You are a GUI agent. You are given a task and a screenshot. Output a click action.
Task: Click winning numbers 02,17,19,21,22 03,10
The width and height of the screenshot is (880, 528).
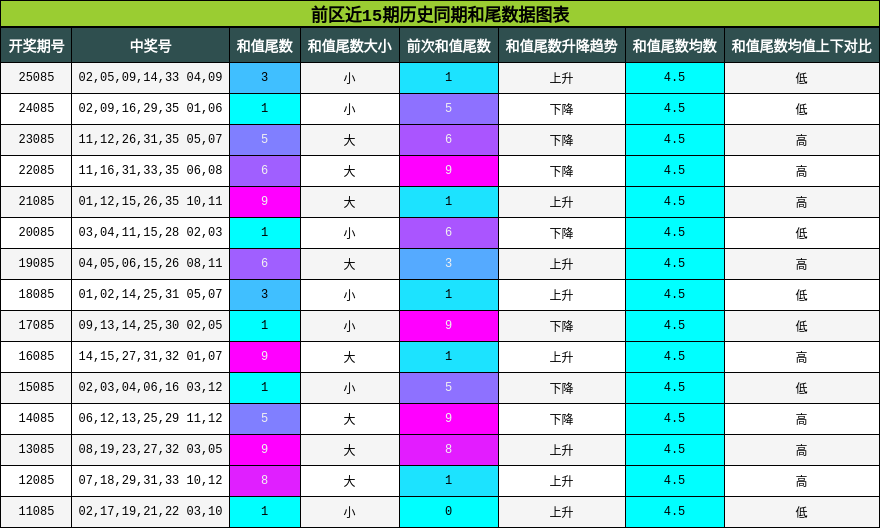(x=150, y=511)
